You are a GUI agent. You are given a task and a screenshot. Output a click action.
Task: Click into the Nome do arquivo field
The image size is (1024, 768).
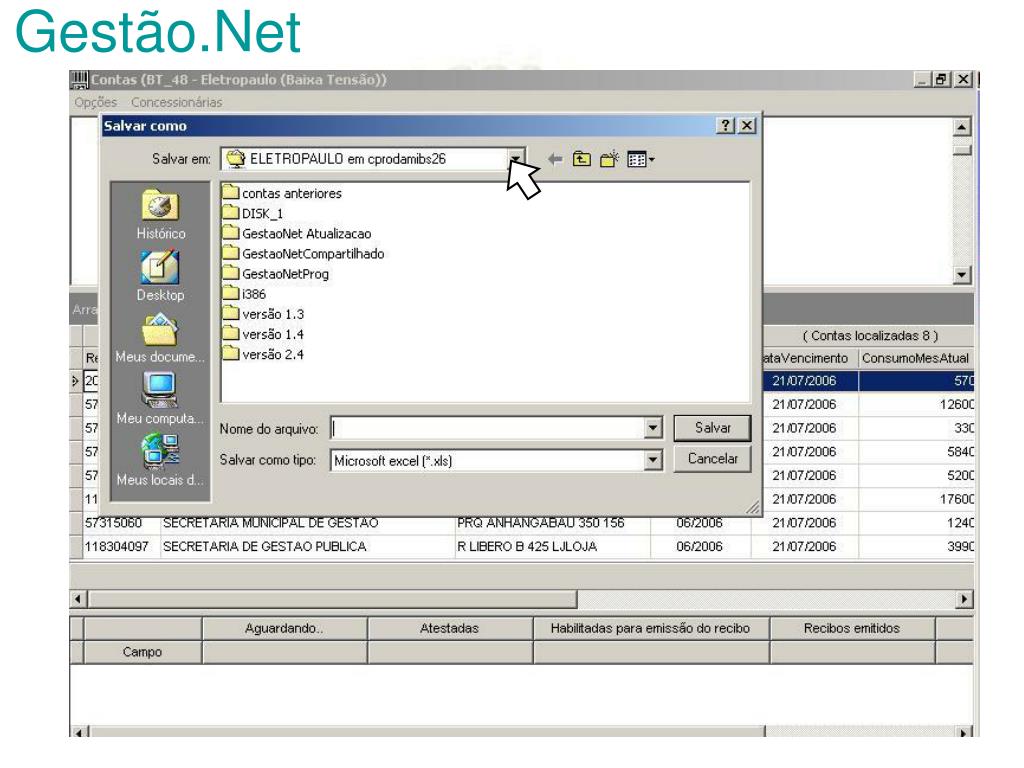[x=487, y=428]
